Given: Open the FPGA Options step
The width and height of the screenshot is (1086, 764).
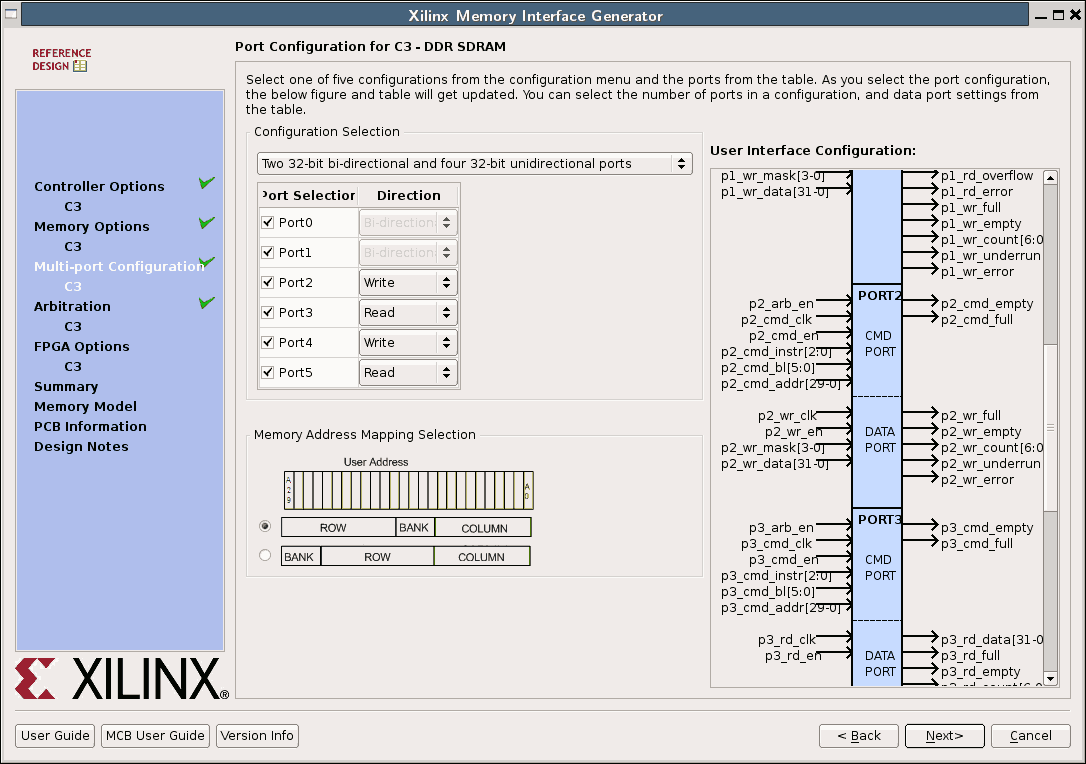Looking at the screenshot, I should tap(81, 347).
